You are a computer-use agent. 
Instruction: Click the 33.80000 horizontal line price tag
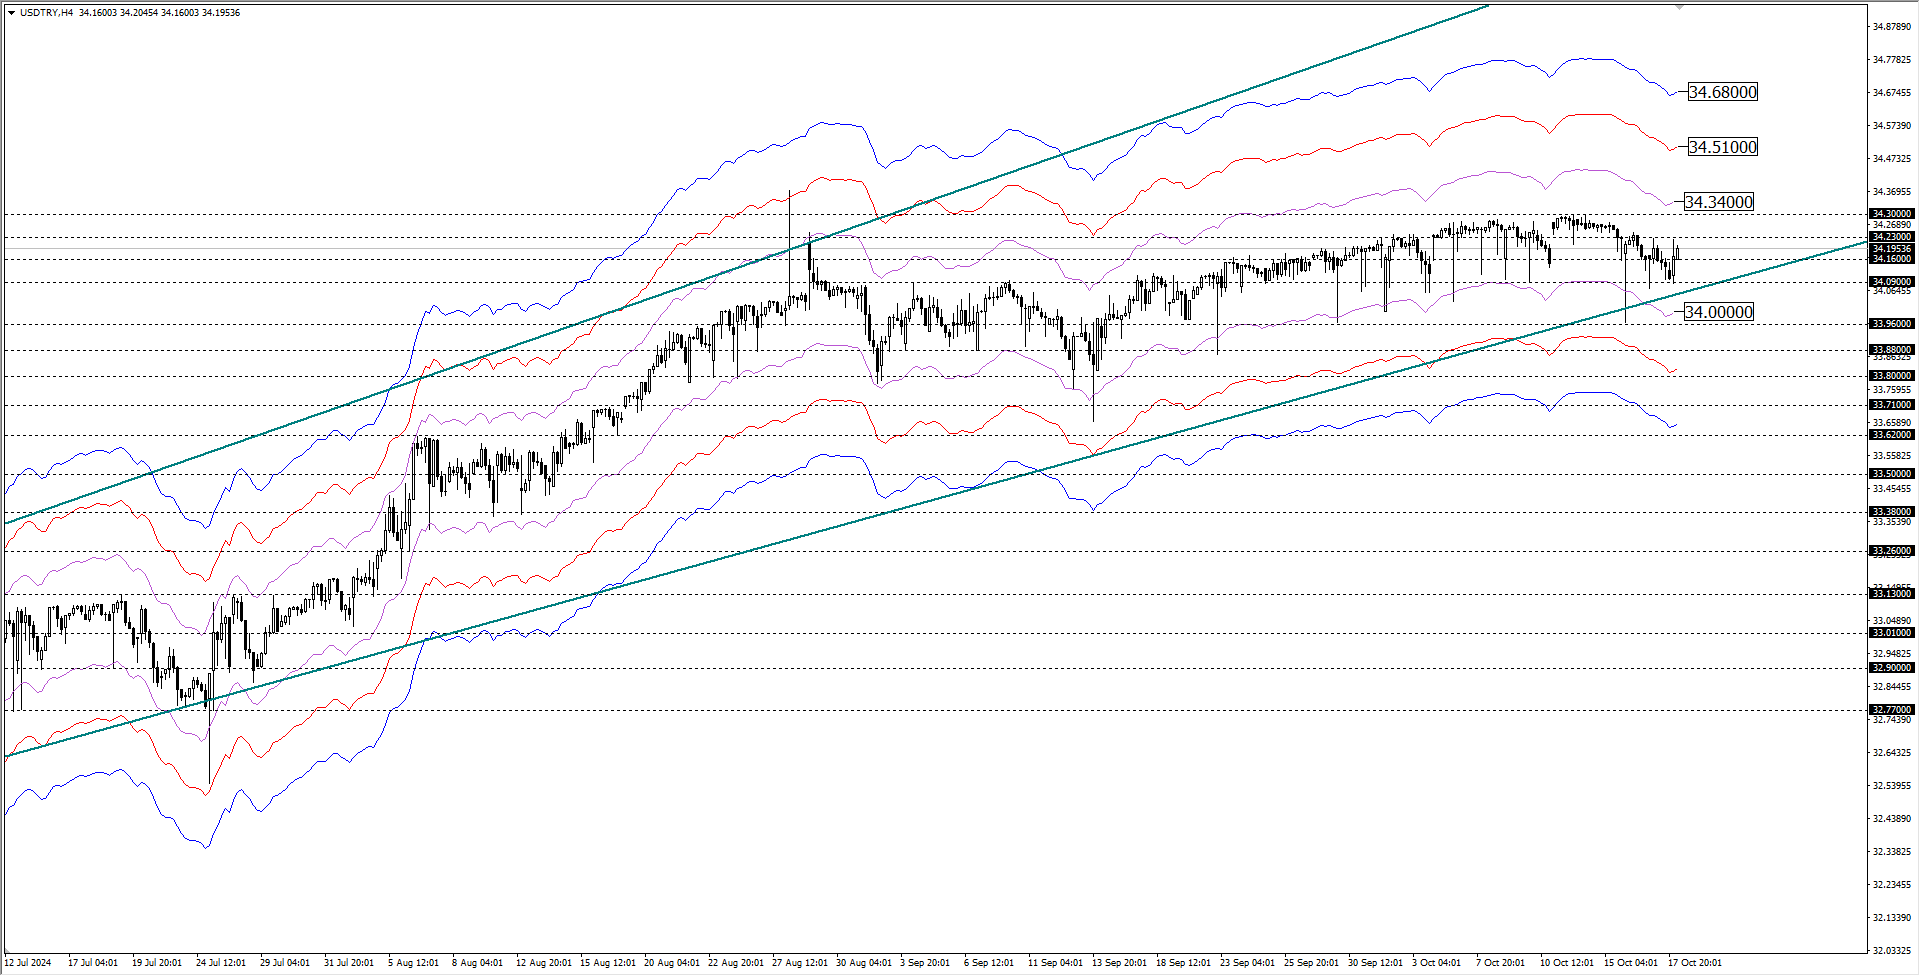(1892, 376)
